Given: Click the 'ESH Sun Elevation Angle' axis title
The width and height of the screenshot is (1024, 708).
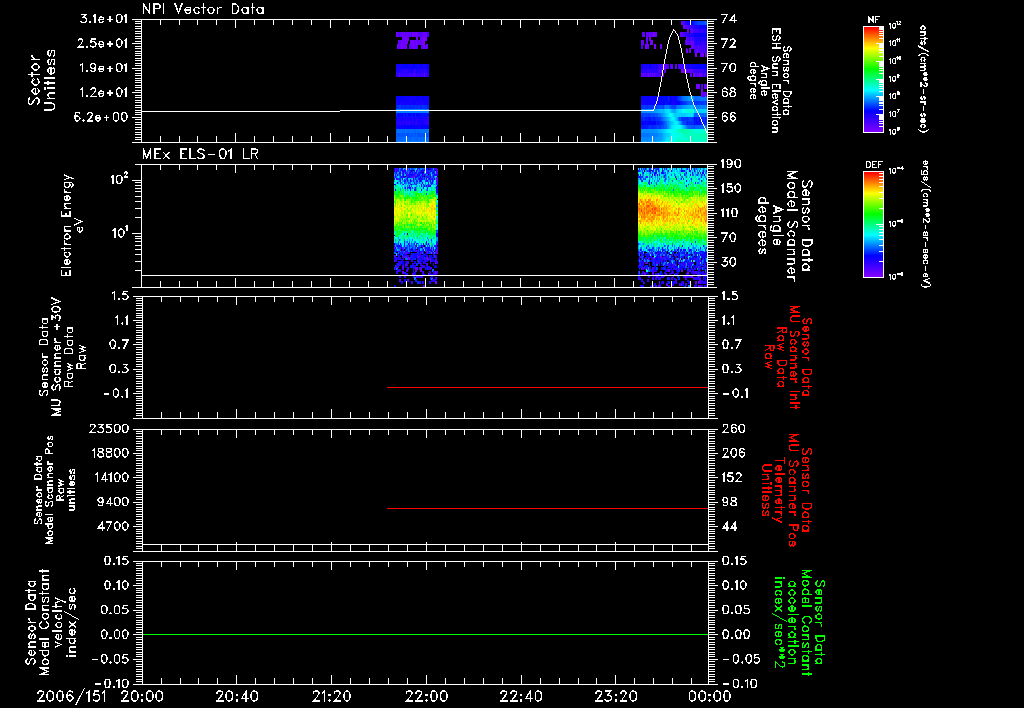Looking at the screenshot, I should click(x=770, y=80).
